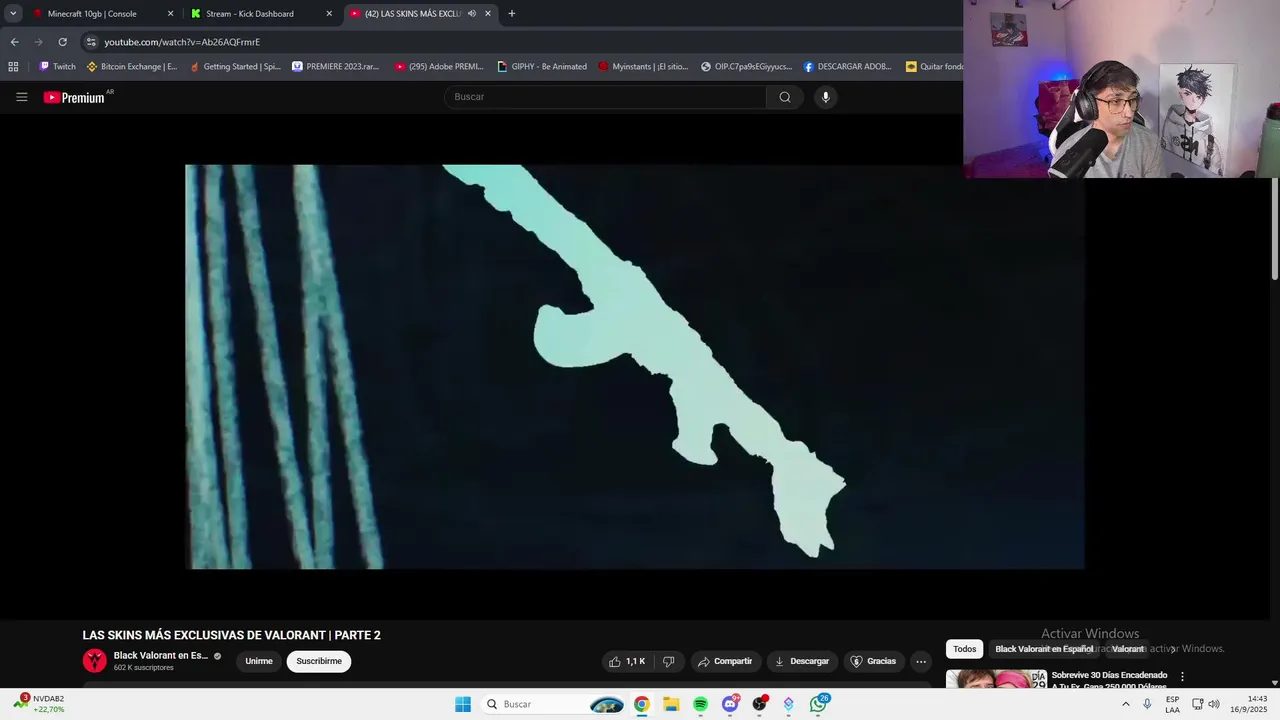
Task: Open Black Valorant channel avatar
Action: (x=94, y=660)
